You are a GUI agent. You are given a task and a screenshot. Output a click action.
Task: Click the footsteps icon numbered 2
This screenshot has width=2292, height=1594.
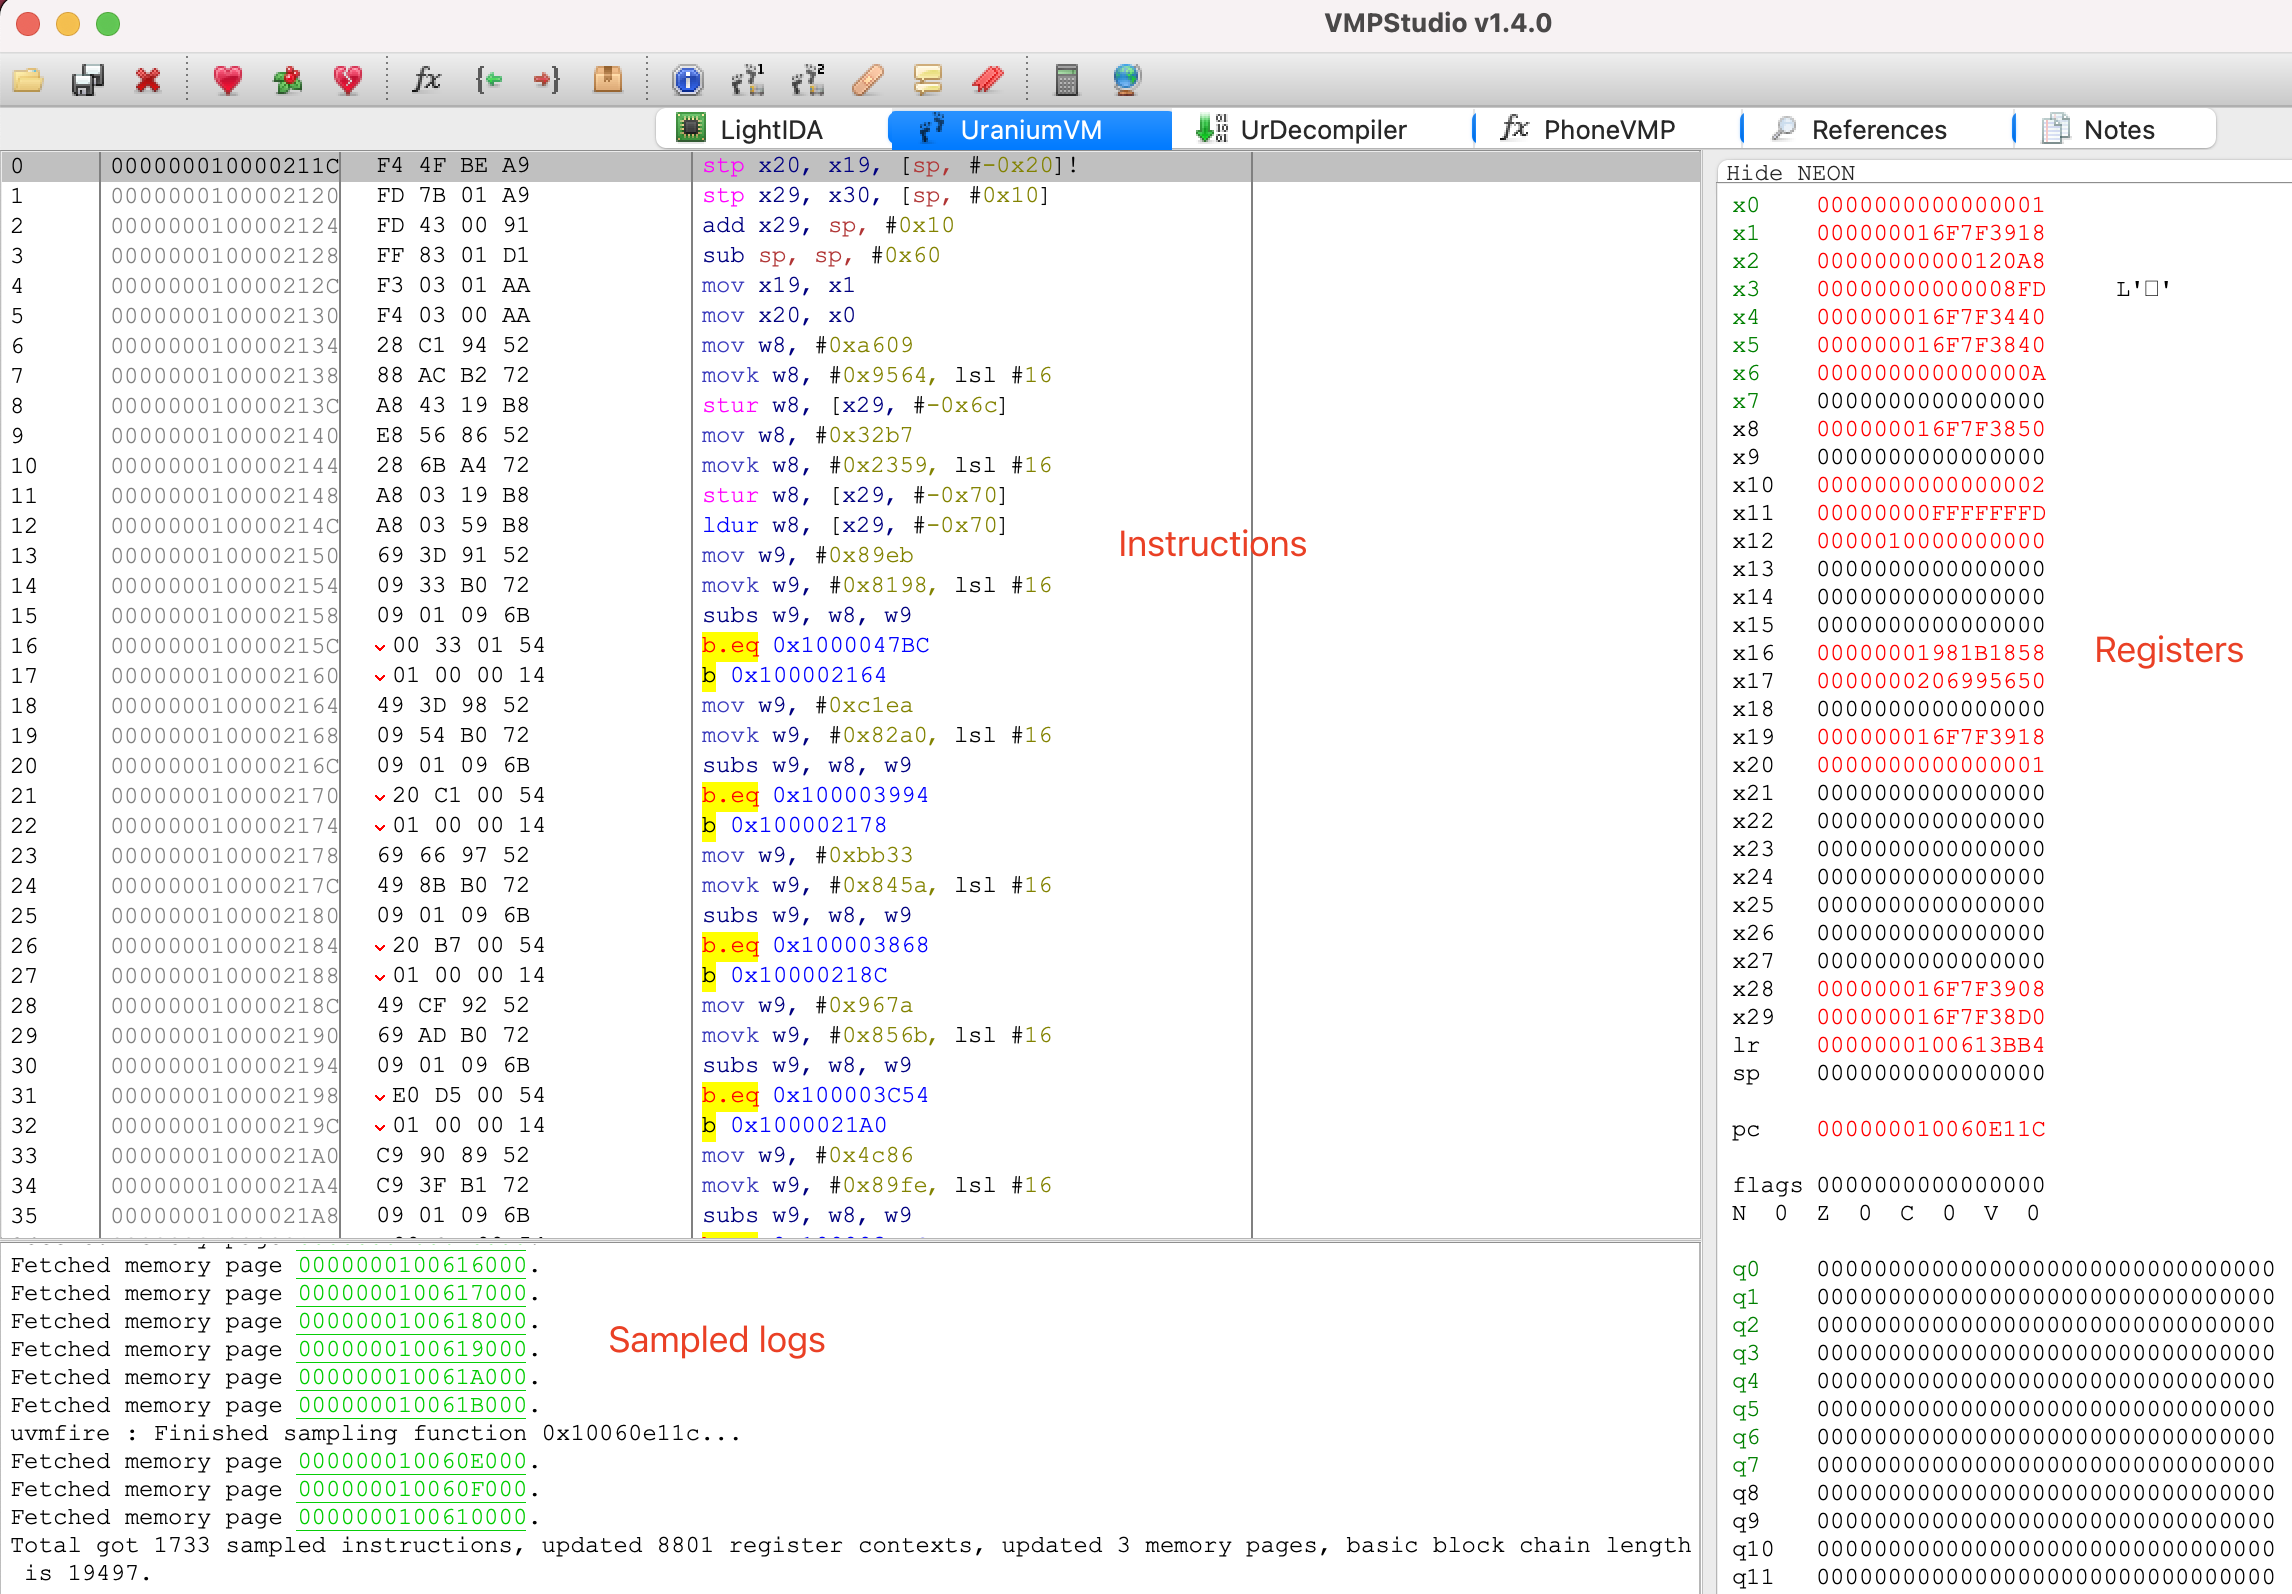click(x=808, y=79)
